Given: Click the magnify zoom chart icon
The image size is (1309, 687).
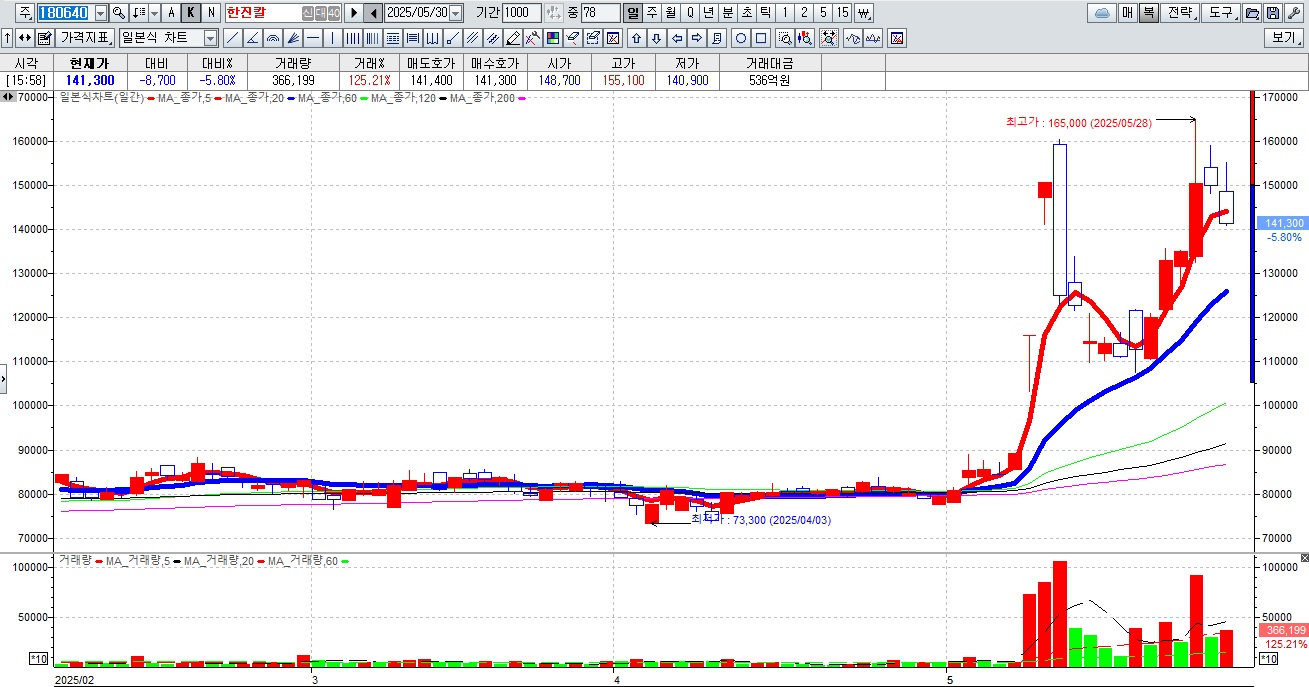Looking at the screenshot, I should tap(785, 38).
